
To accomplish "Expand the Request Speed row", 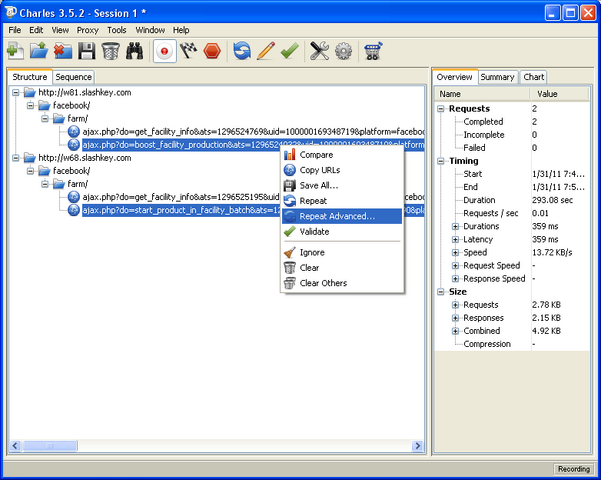I will coord(455,266).
